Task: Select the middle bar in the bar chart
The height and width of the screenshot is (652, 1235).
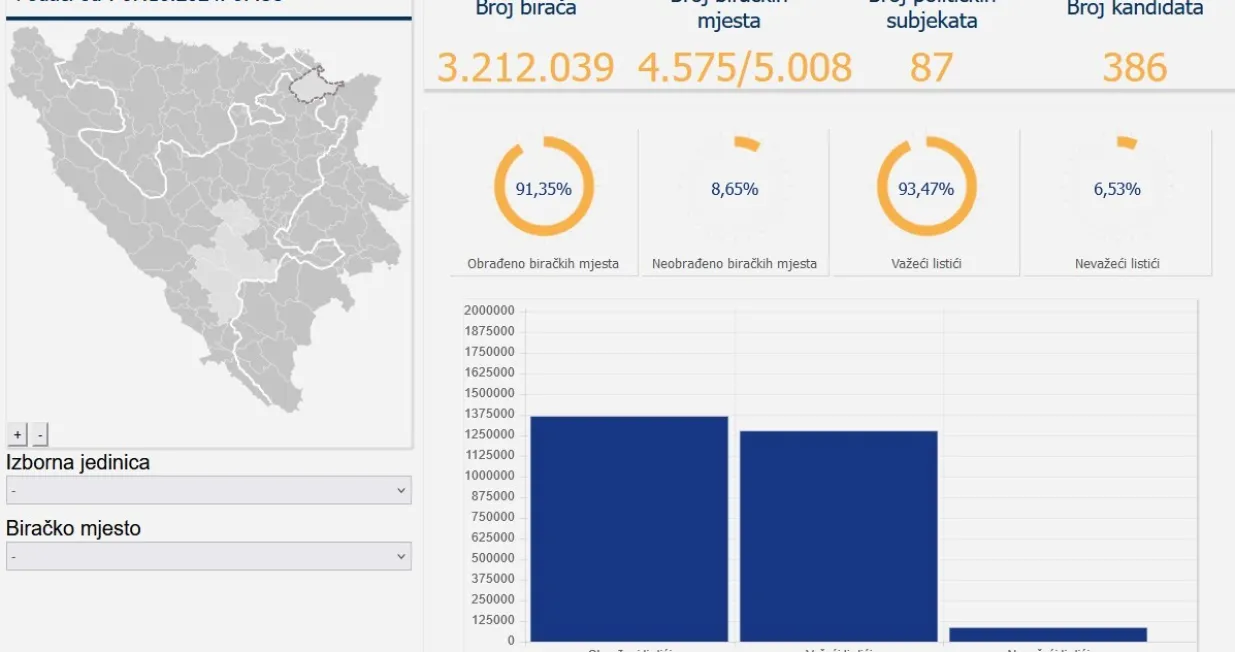Action: coord(838,535)
